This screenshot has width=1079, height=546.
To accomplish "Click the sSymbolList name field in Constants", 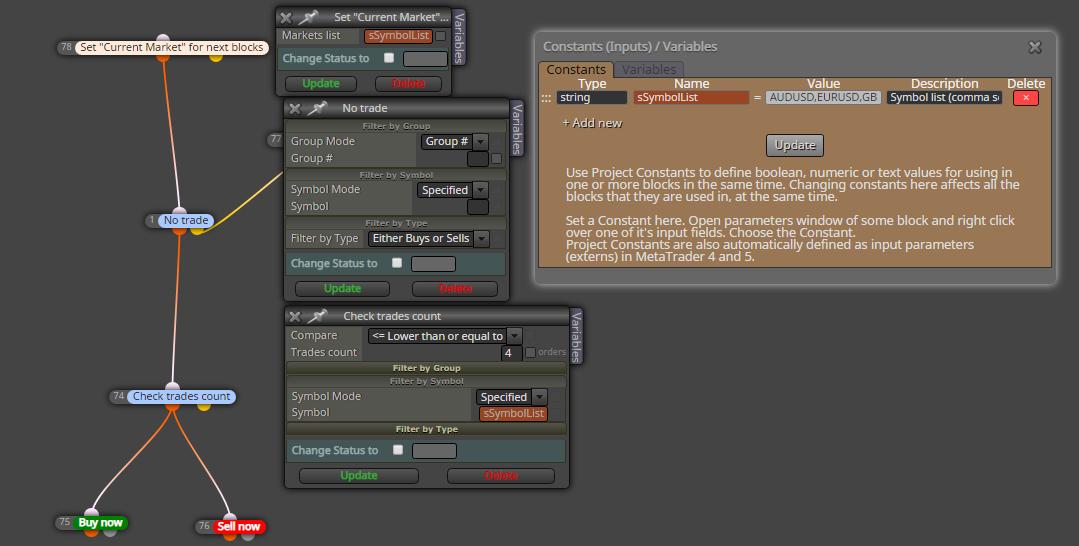I will point(691,98).
